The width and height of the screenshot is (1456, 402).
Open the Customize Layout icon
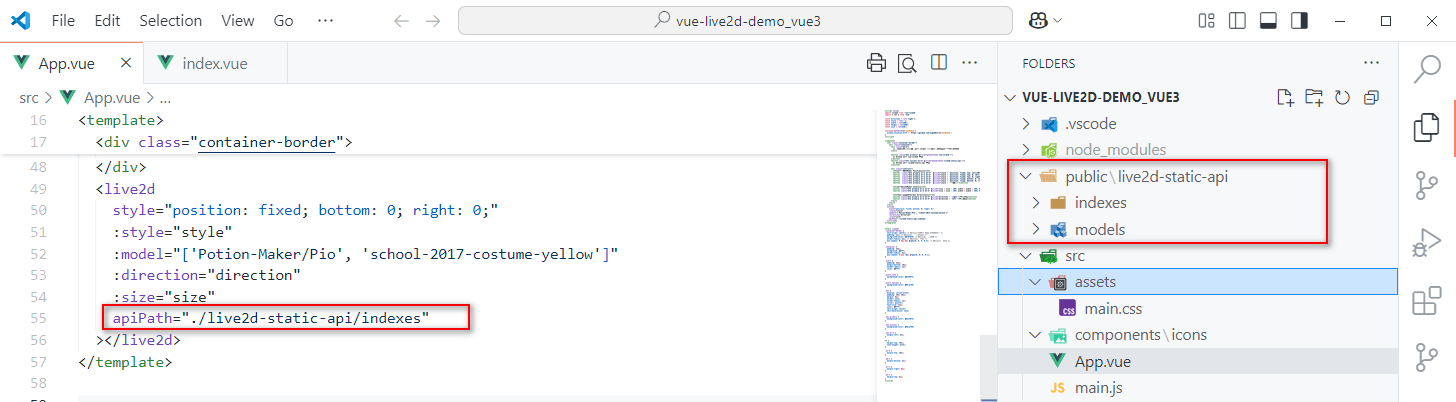(1207, 20)
